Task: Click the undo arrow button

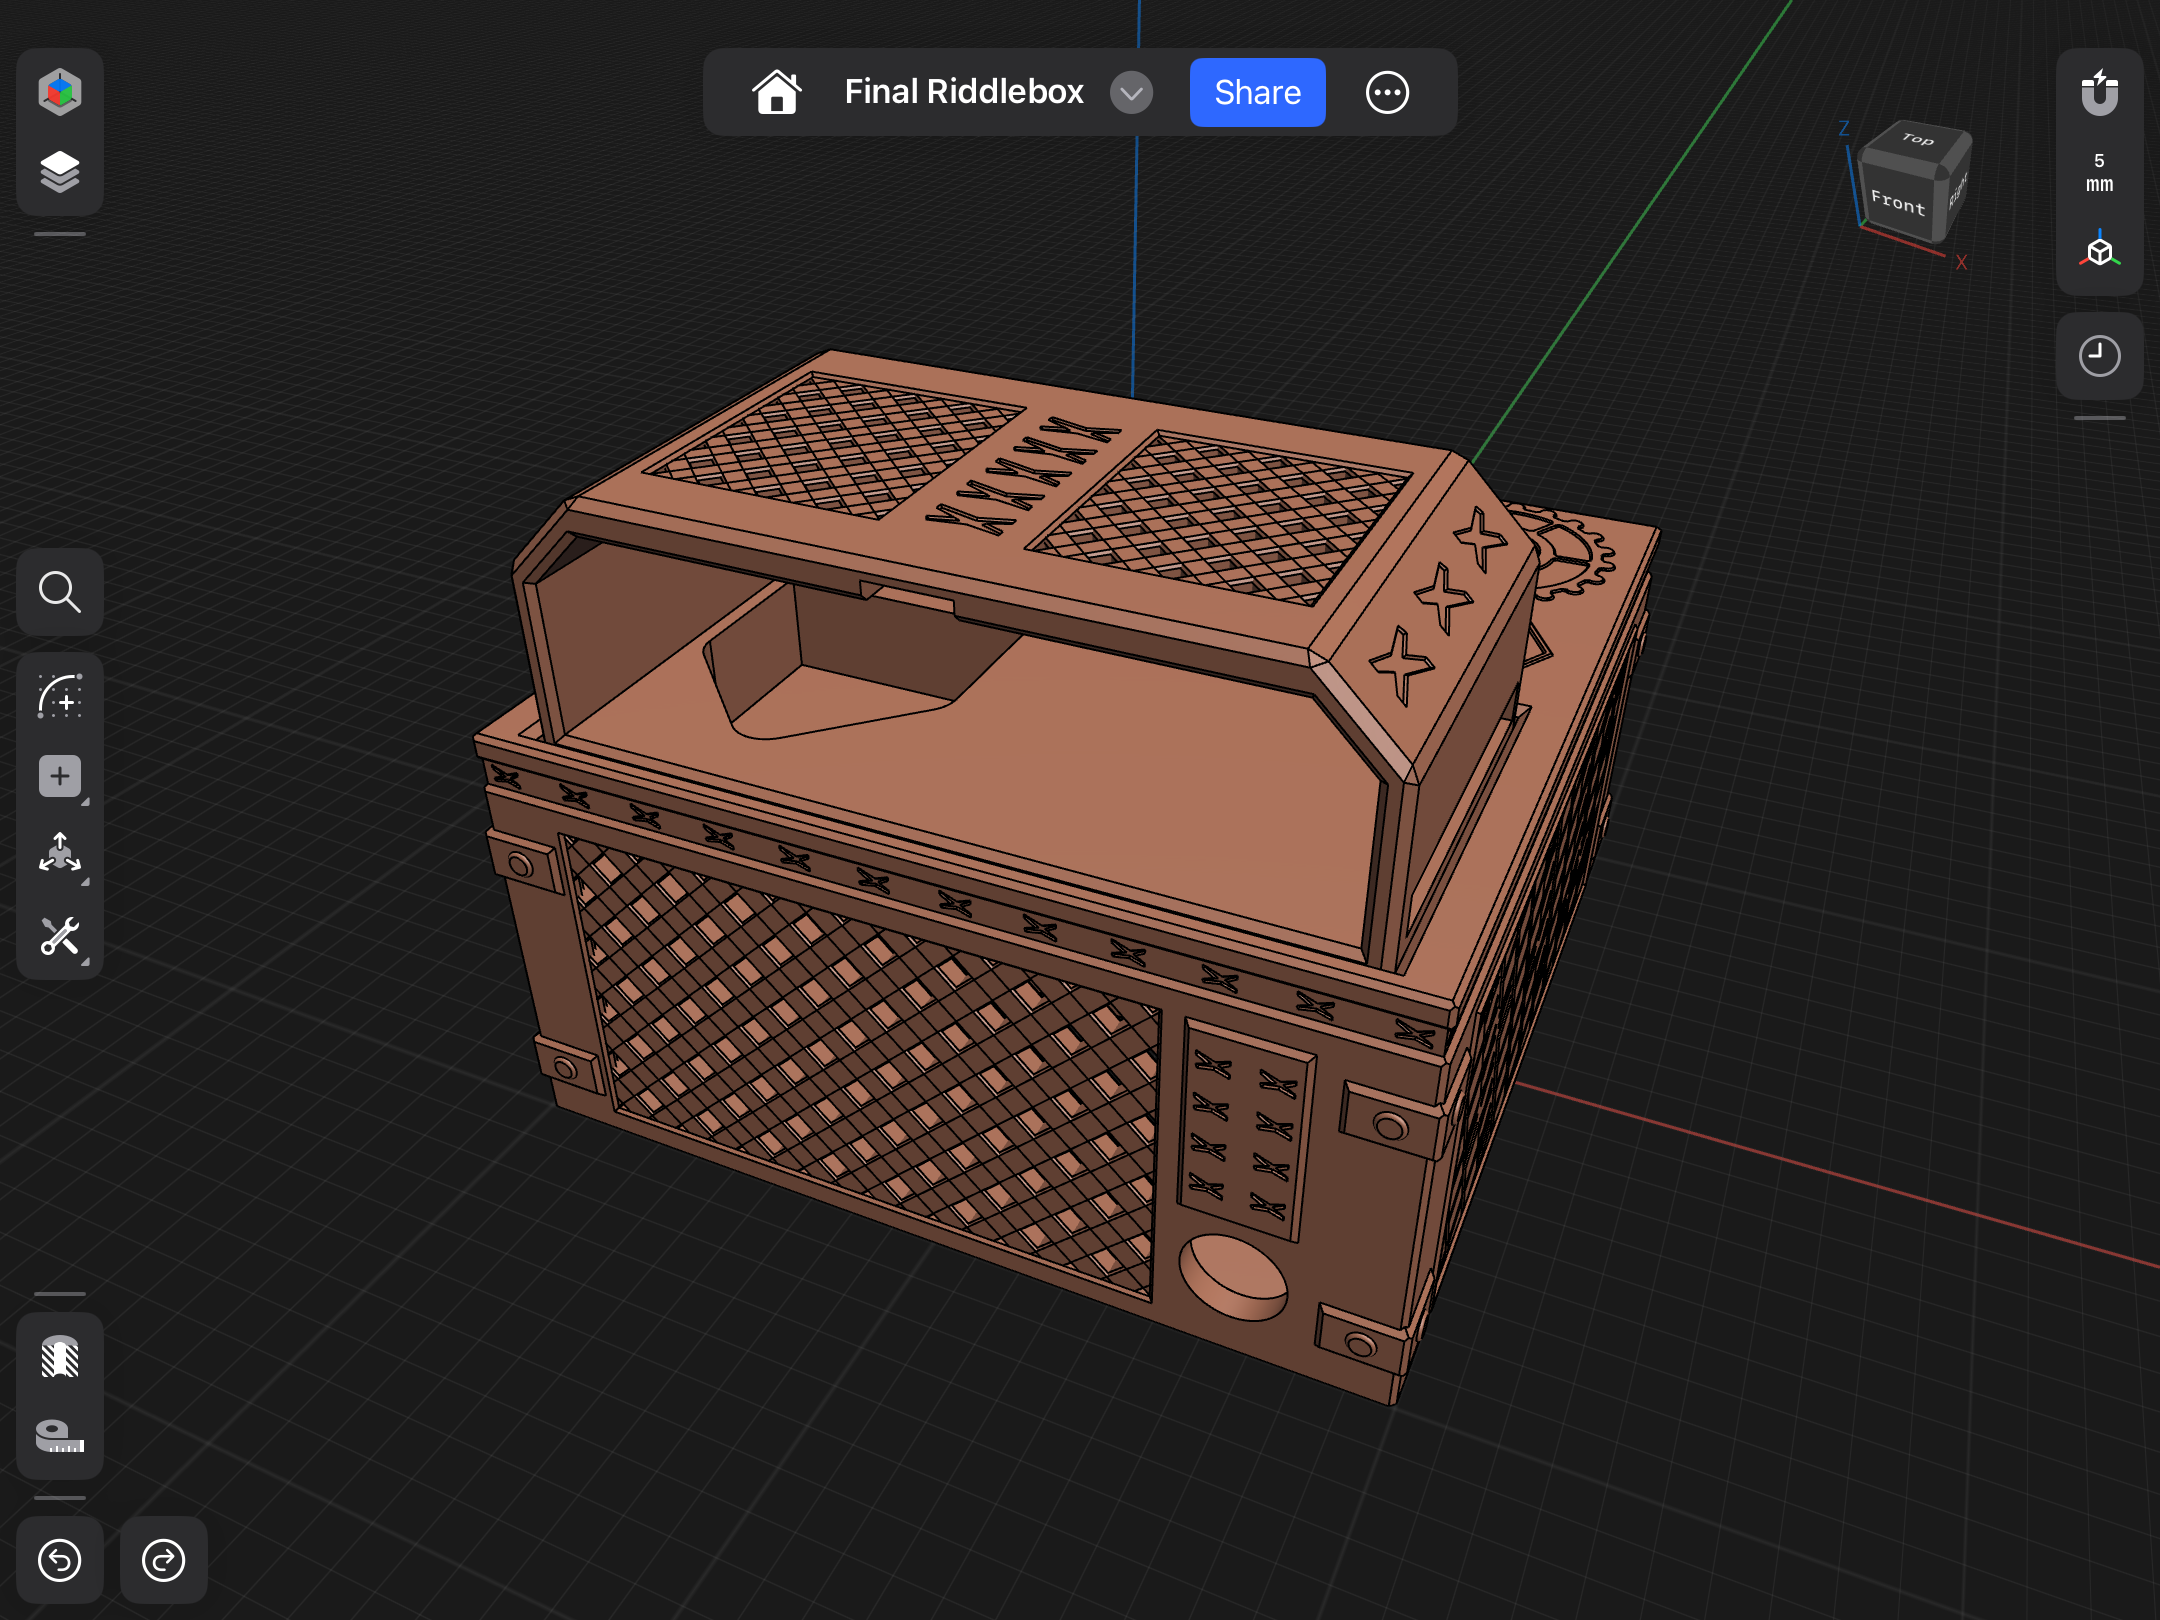Action: click(x=60, y=1560)
